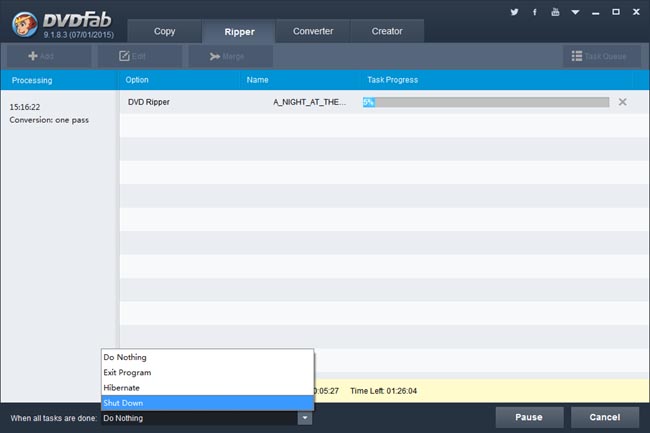
Task: Switch to the Ripper tab
Action: tap(239, 31)
